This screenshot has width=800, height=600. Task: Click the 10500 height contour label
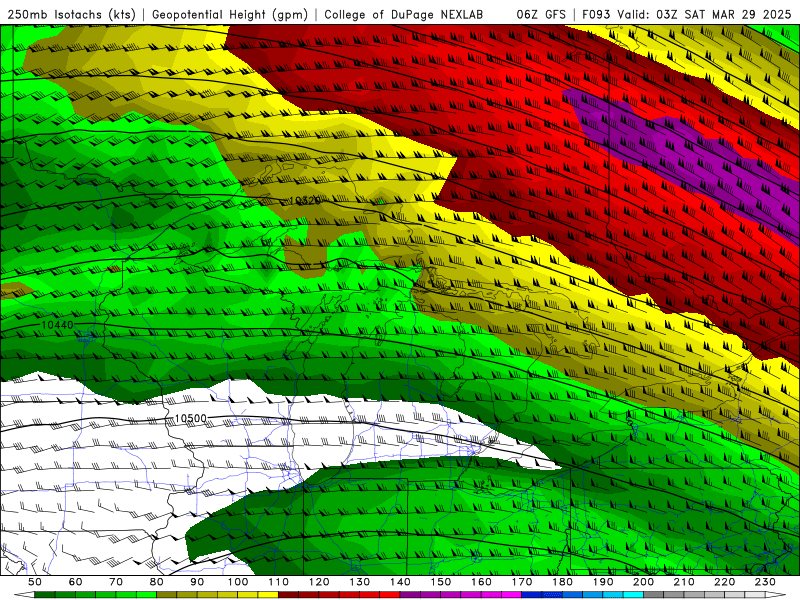(x=190, y=418)
